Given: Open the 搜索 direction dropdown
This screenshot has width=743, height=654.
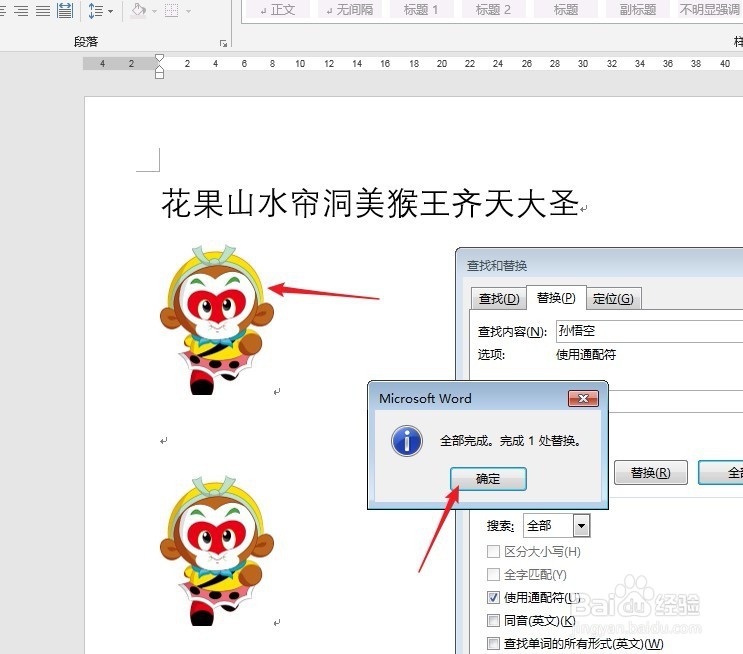Looking at the screenshot, I should (581, 526).
